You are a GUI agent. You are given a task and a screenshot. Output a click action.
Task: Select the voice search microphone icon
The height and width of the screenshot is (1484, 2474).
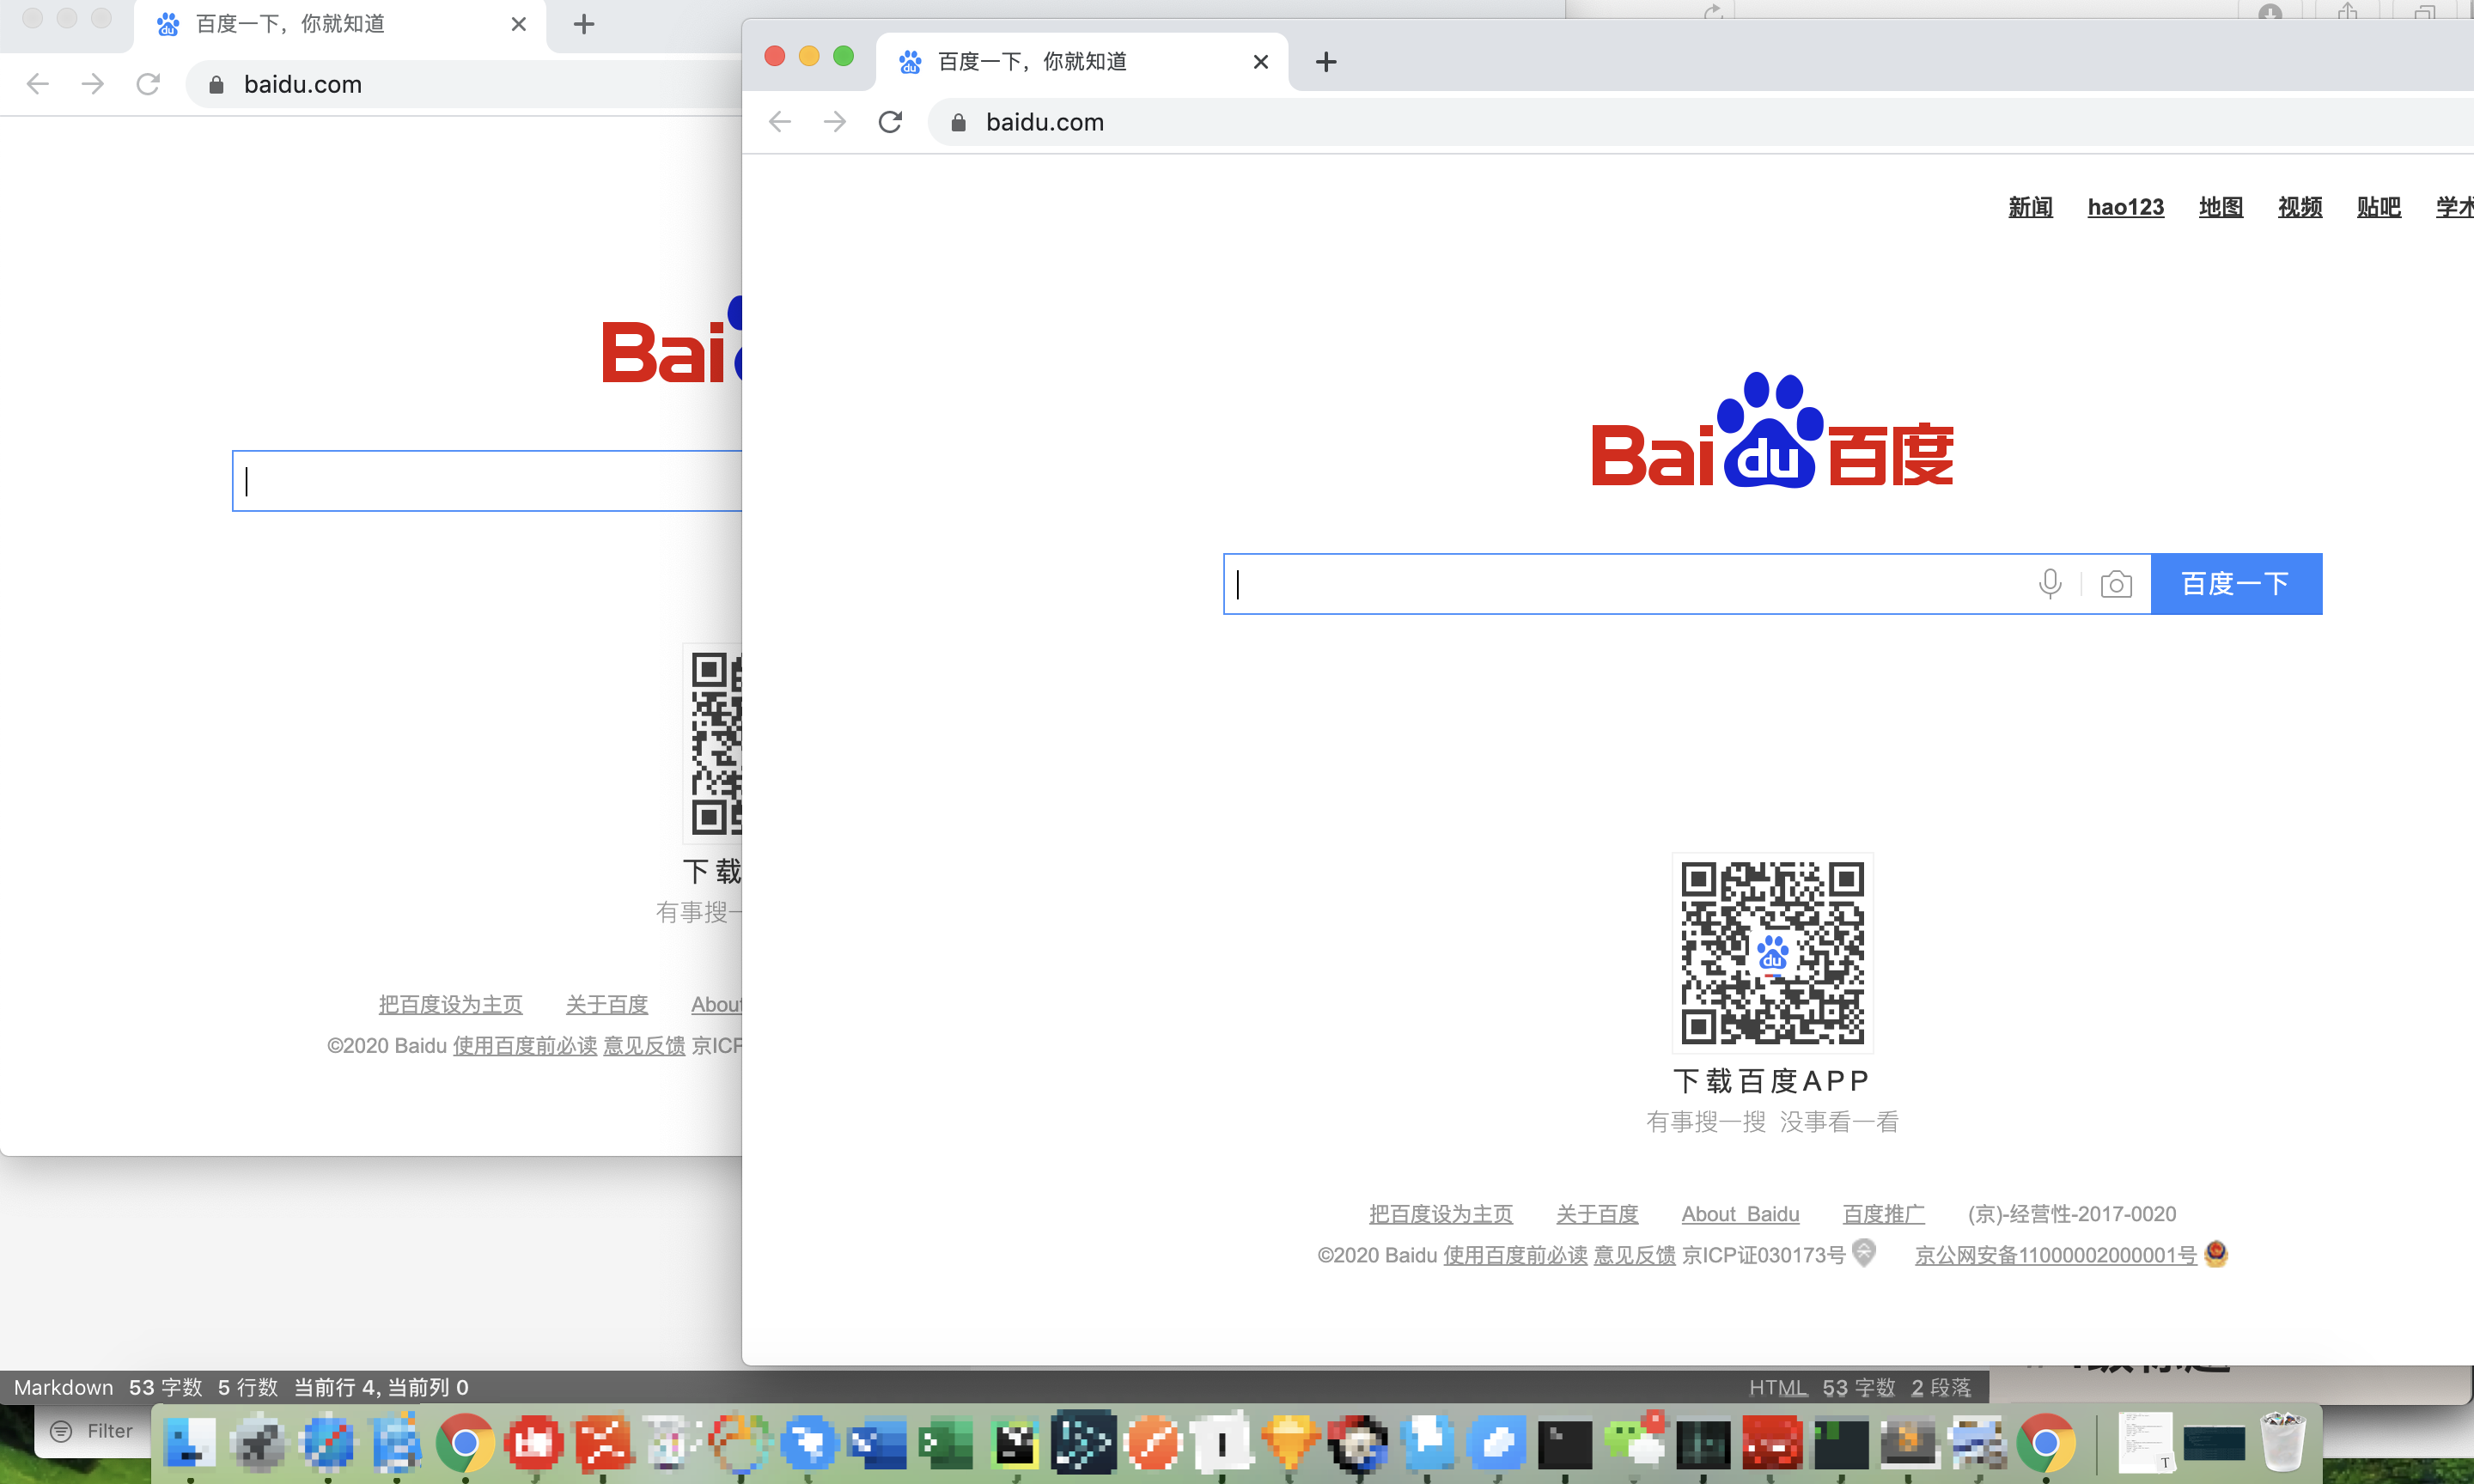coord(2049,583)
